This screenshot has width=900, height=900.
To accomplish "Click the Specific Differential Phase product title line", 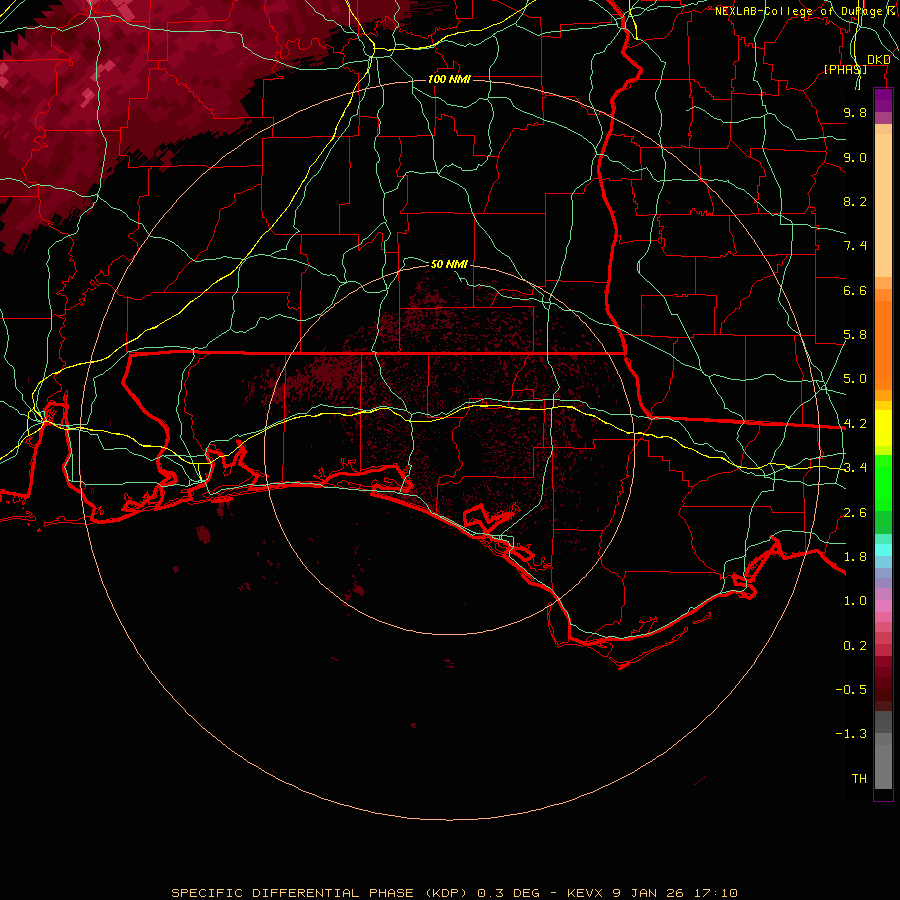I will pyautogui.click(x=454, y=893).
